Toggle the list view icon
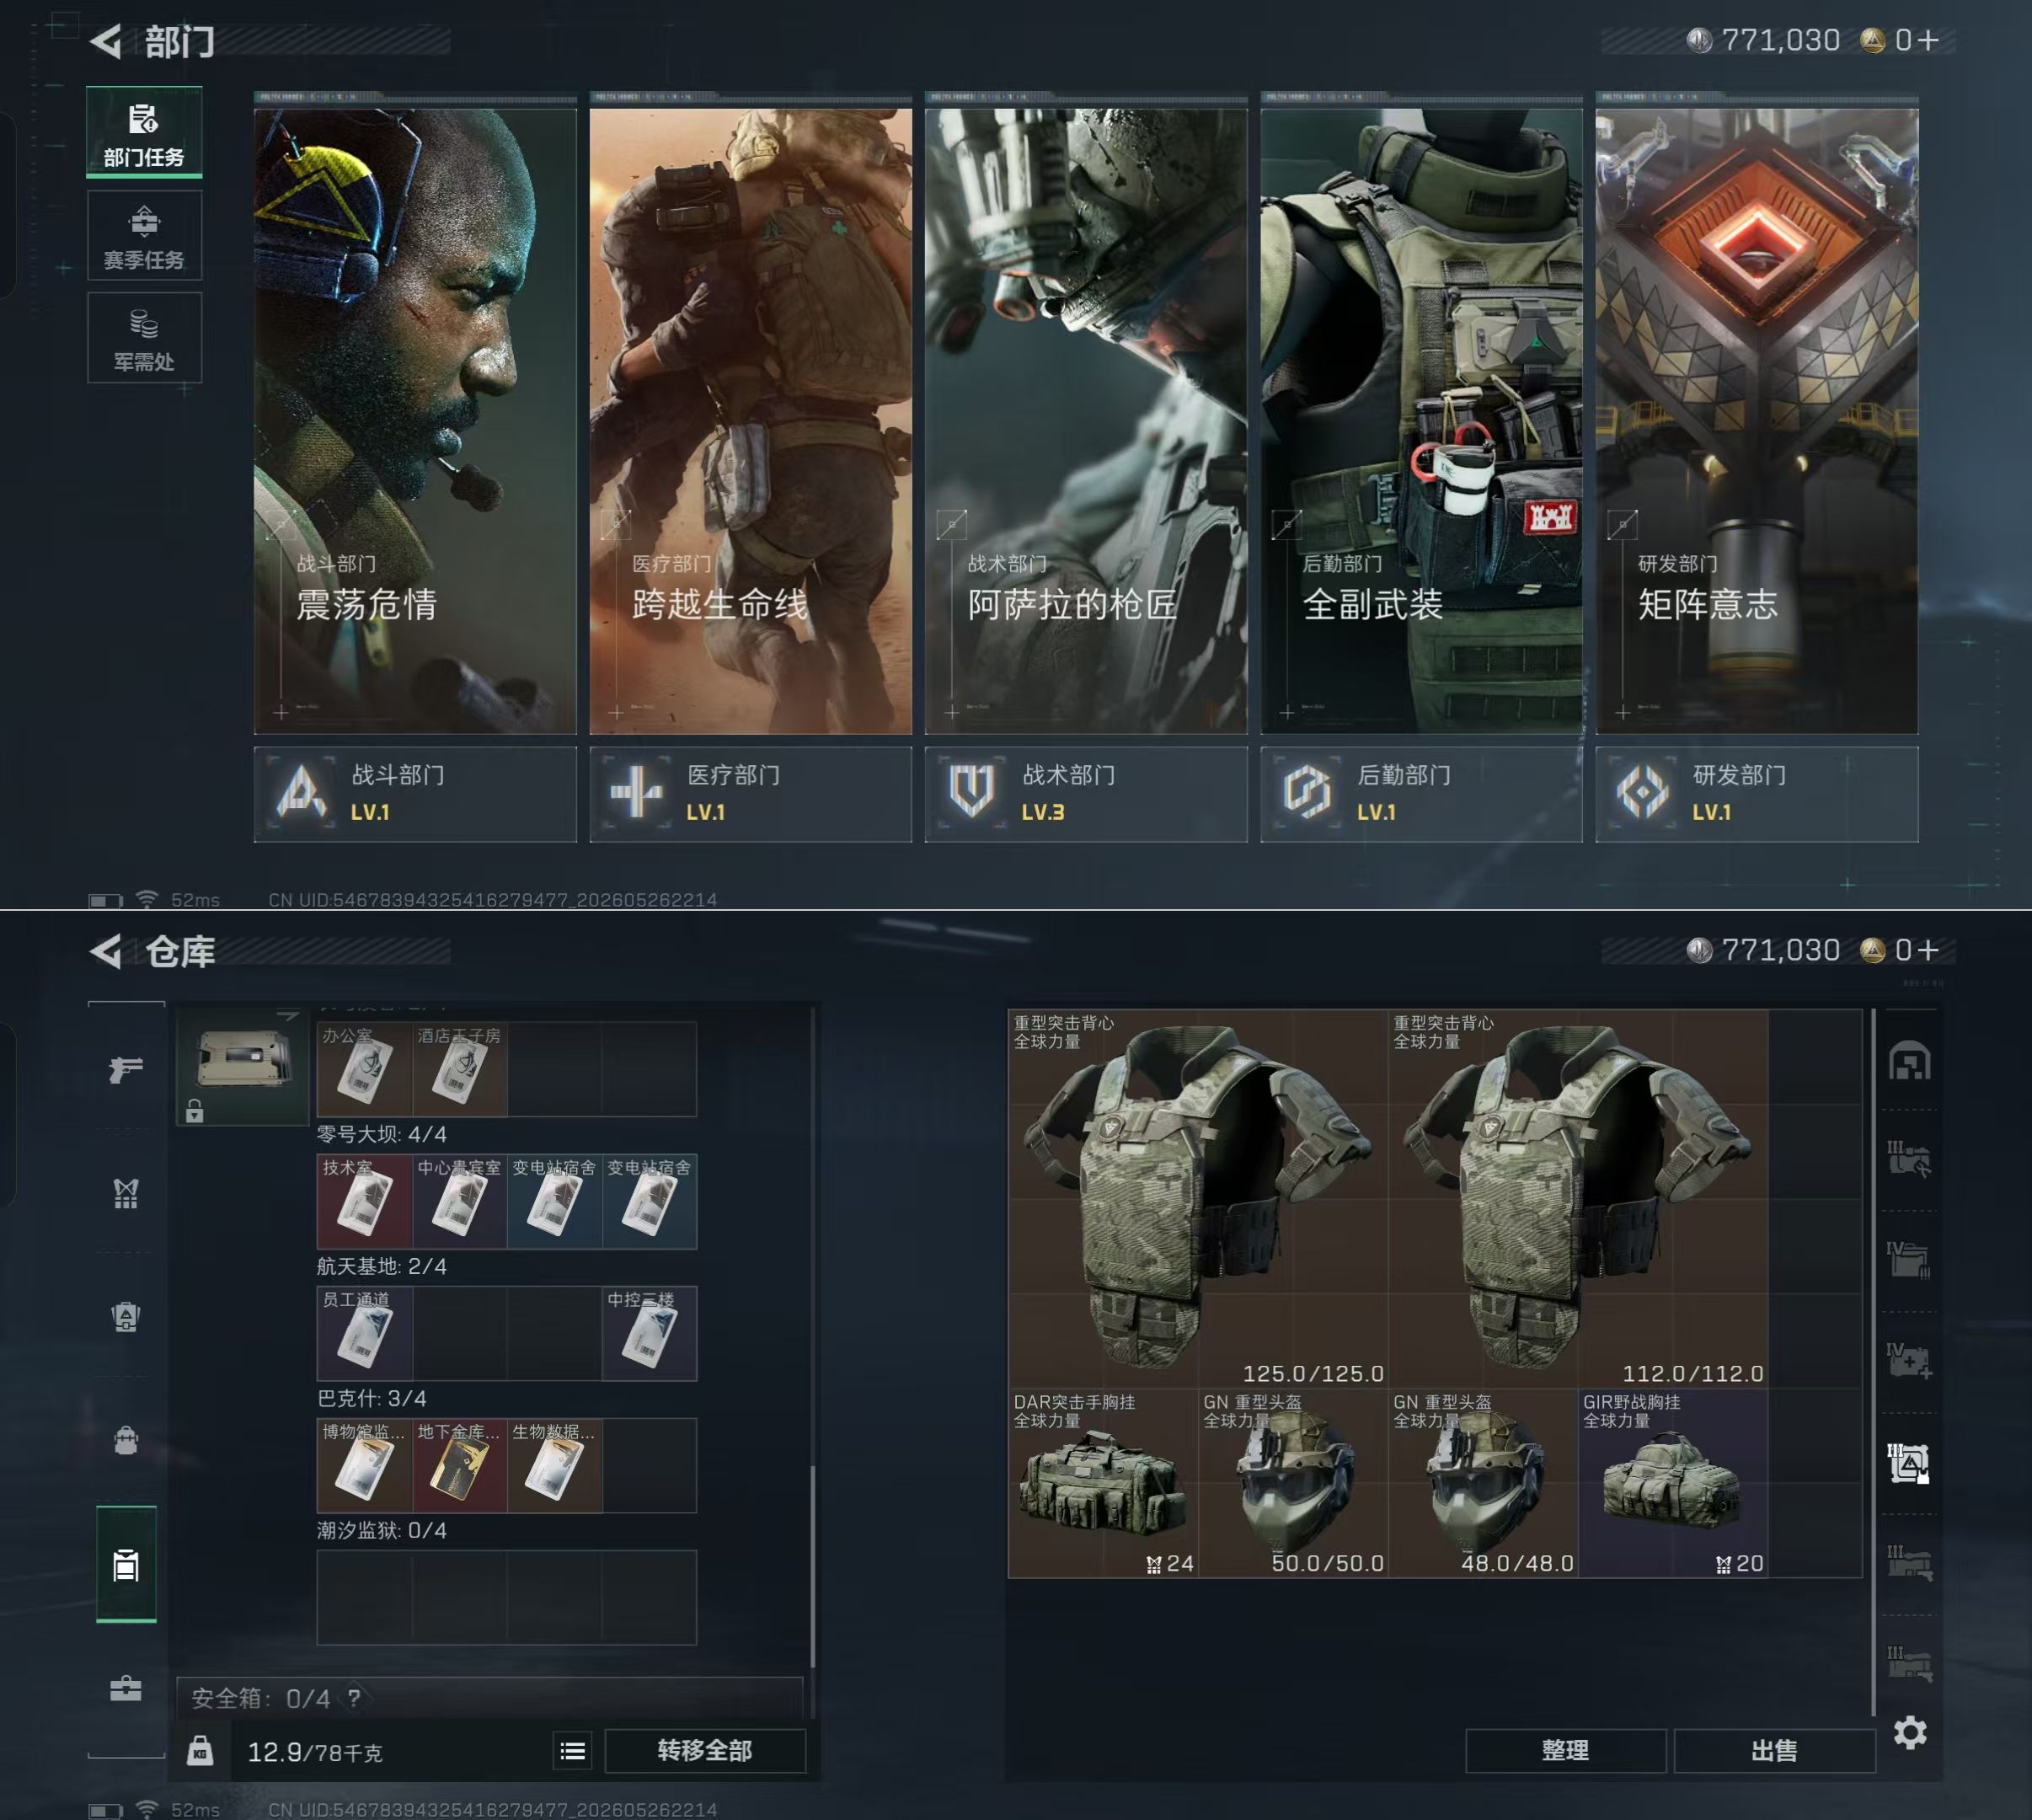This screenshot has width=2032, height=1820. (x=573, y=1751)
